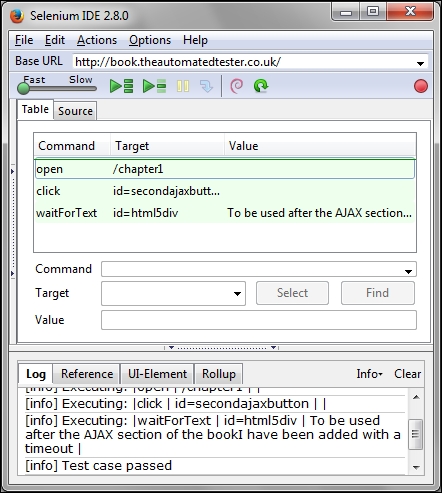The image size is (442, 493).
Task: Expand the Target dropdown arrow
Action: click(x=237, y=294)
